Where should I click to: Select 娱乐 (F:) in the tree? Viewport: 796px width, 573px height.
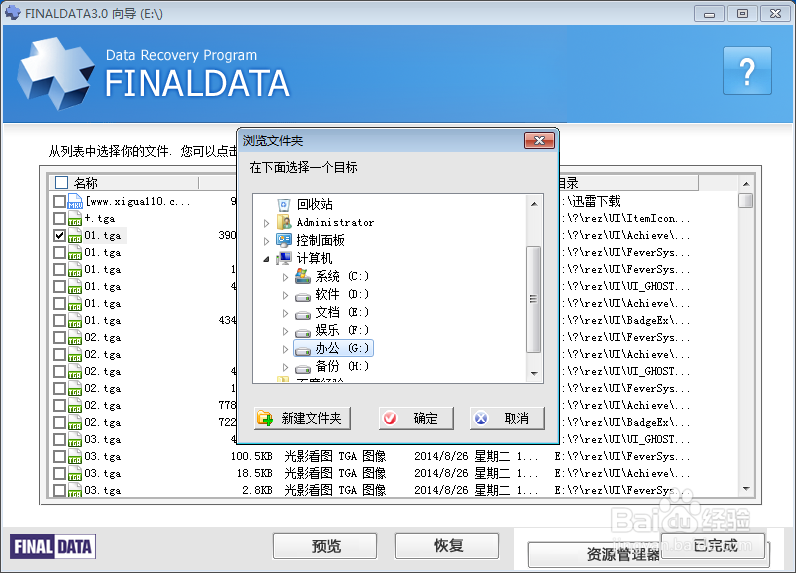coord(342,330)
